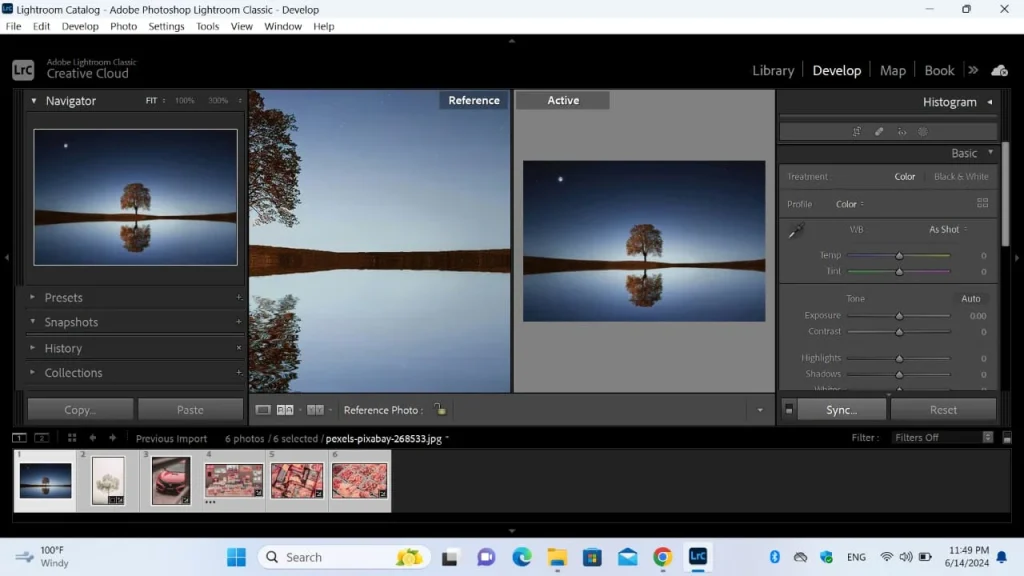Switch to the Map module
Image resolution: width=1024 pixels, height=576 pixels.
pos(892,71)
